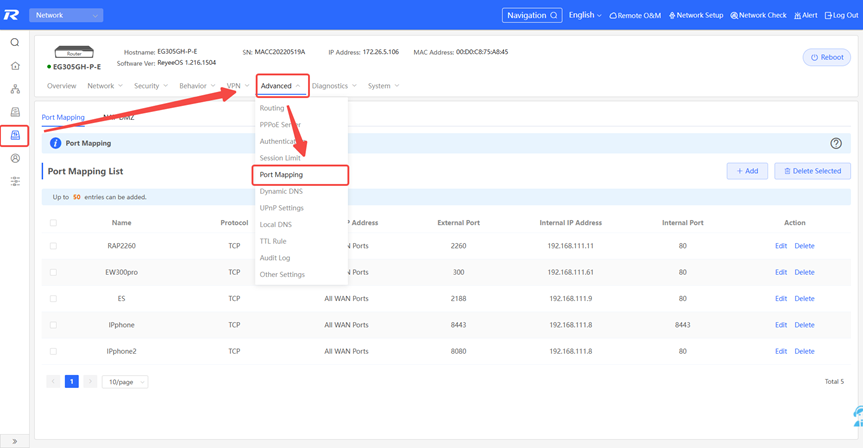Click the Port Mapping info icon
Image resolution: width=863 pixels, height=448 pixels.
[x=56, y=143]
